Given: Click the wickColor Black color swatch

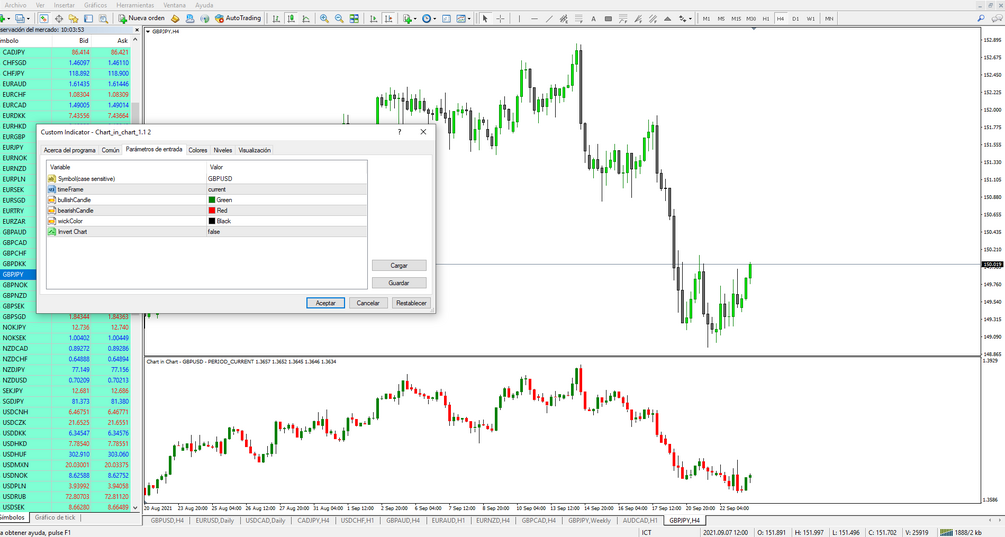Looking at the screenshot, I should click(x=212, y=221).
